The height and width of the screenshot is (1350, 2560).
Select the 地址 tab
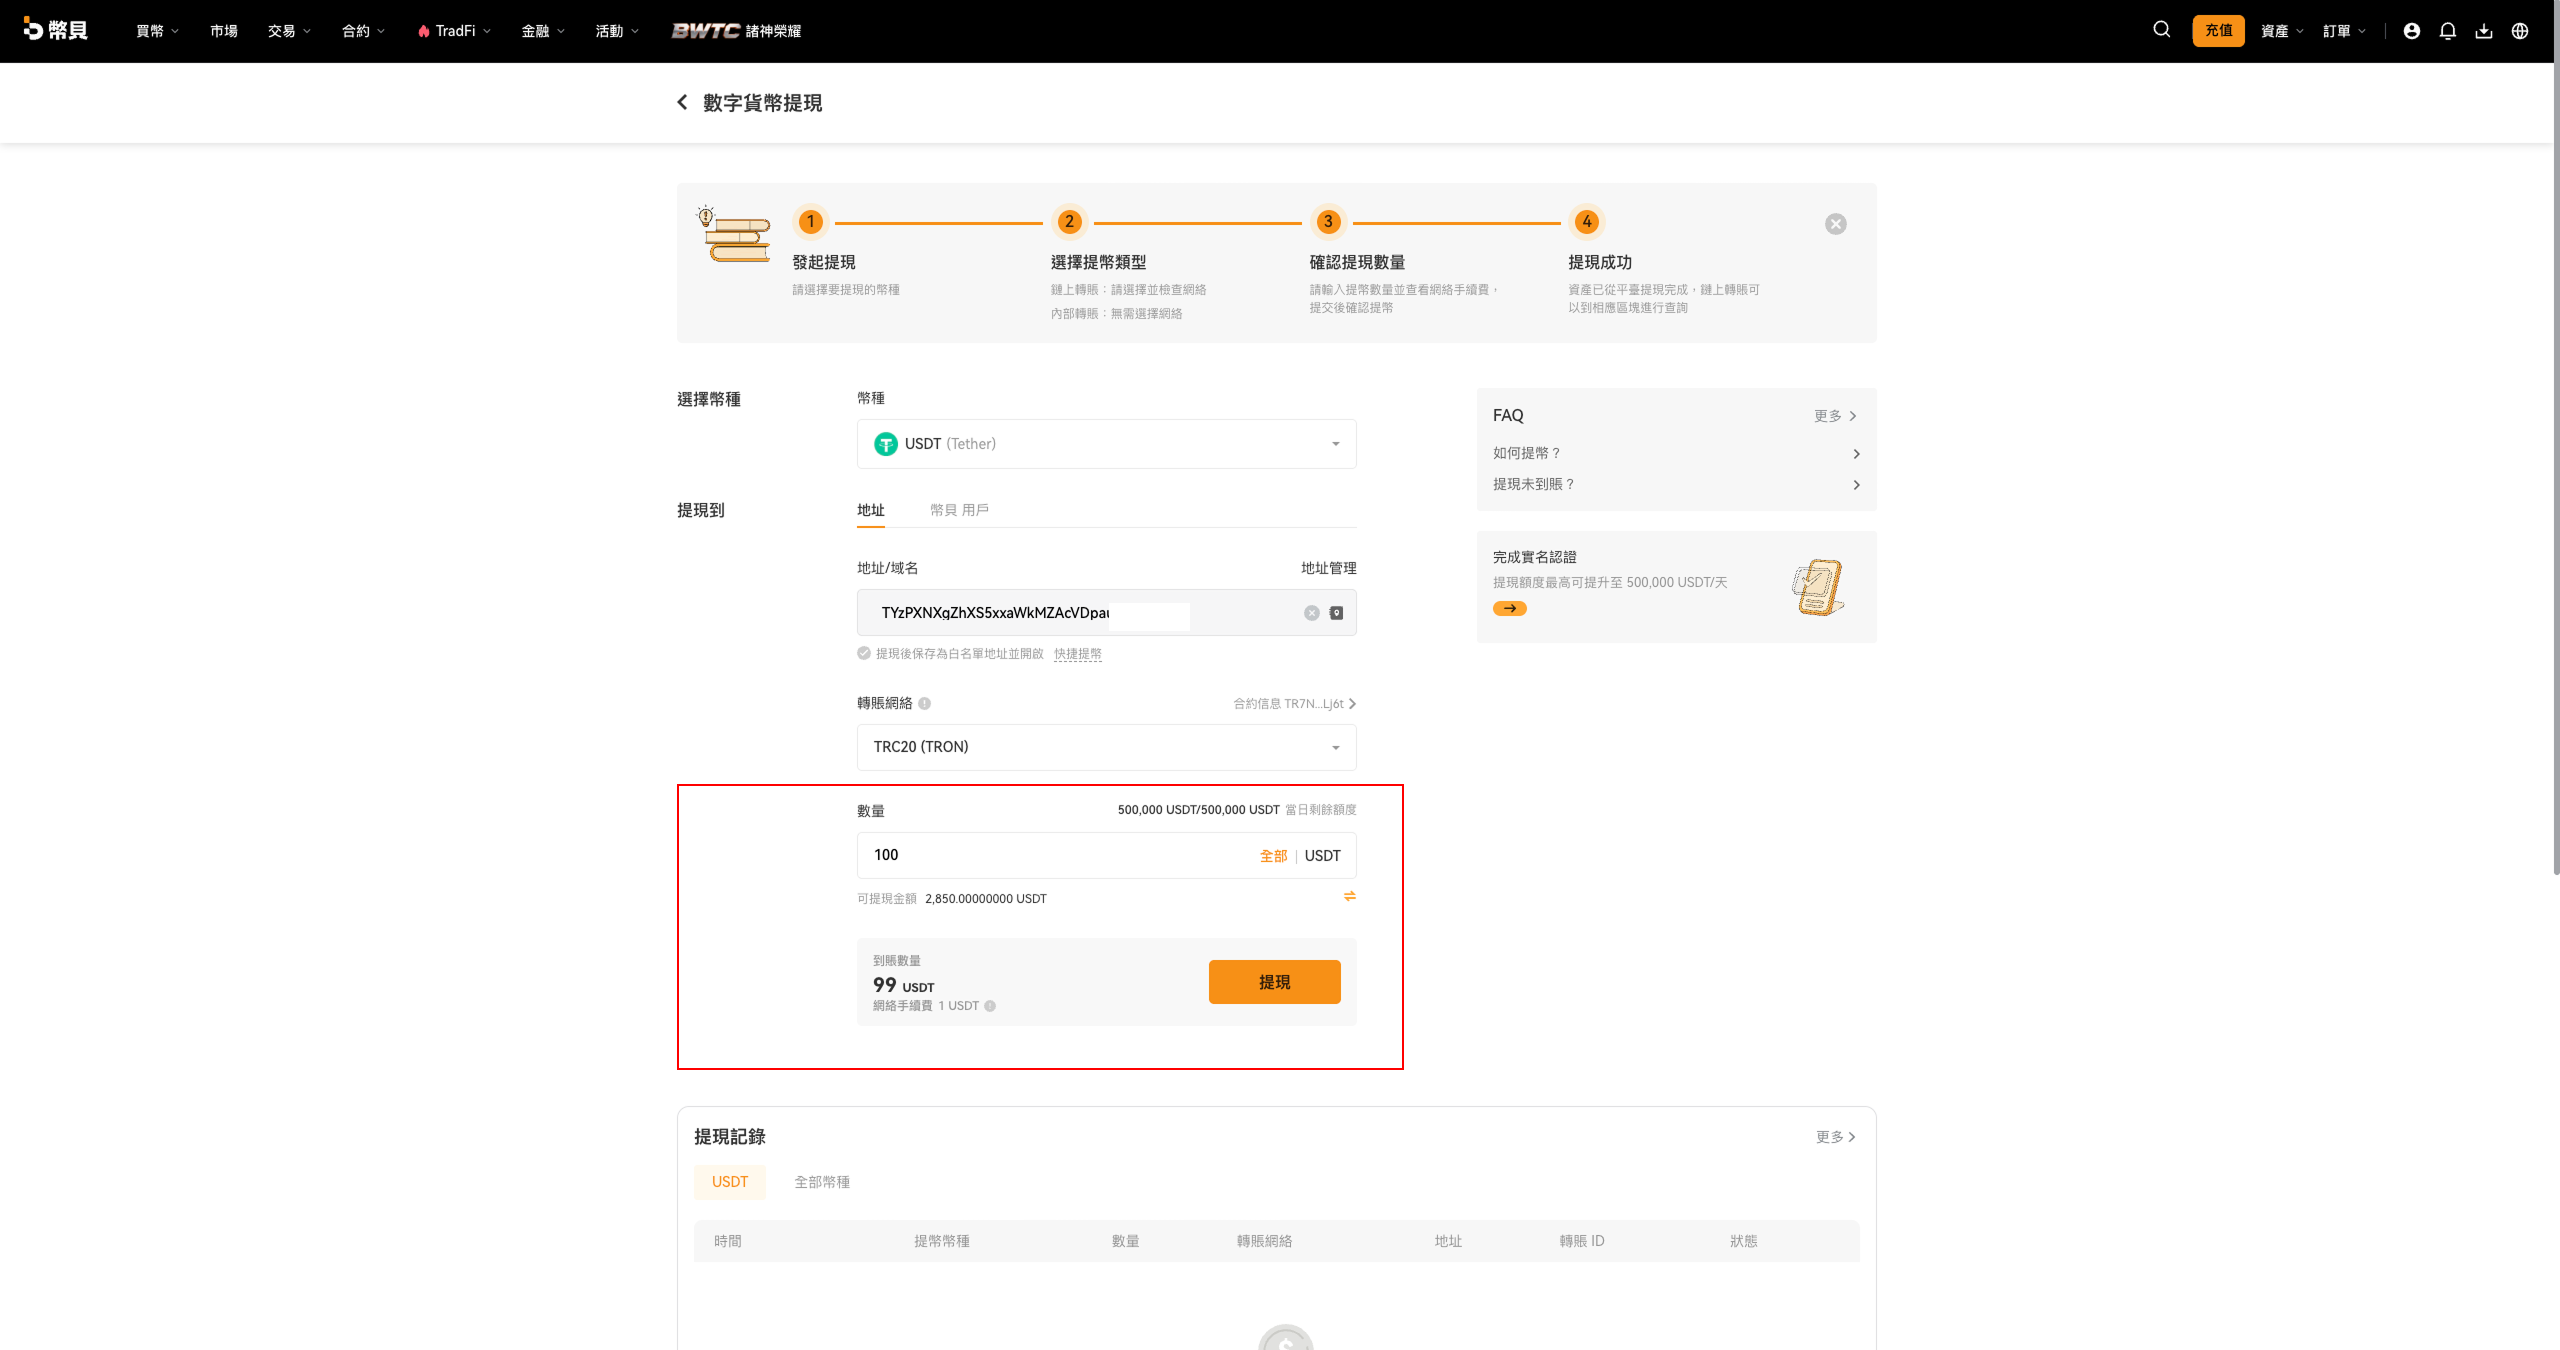[x=870, y=510]
